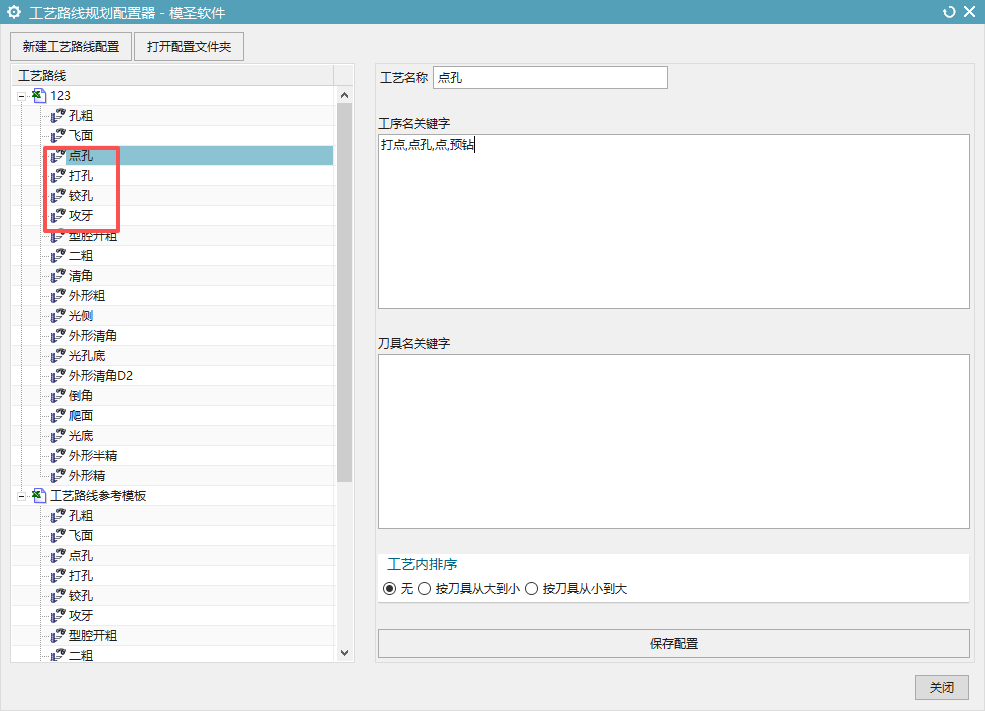
Task: Click the icon beside 点孔 in template group
Action: 58,556
